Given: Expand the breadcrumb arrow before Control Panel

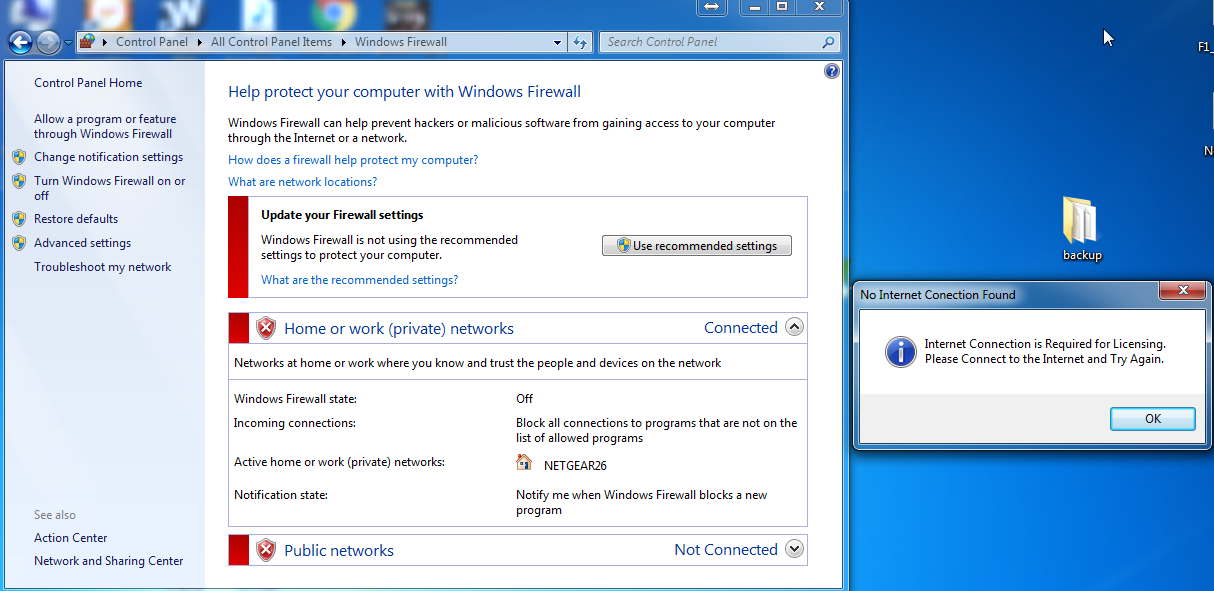Looking at the screenshot, I should pyautogui.click(x=106, y=42).
